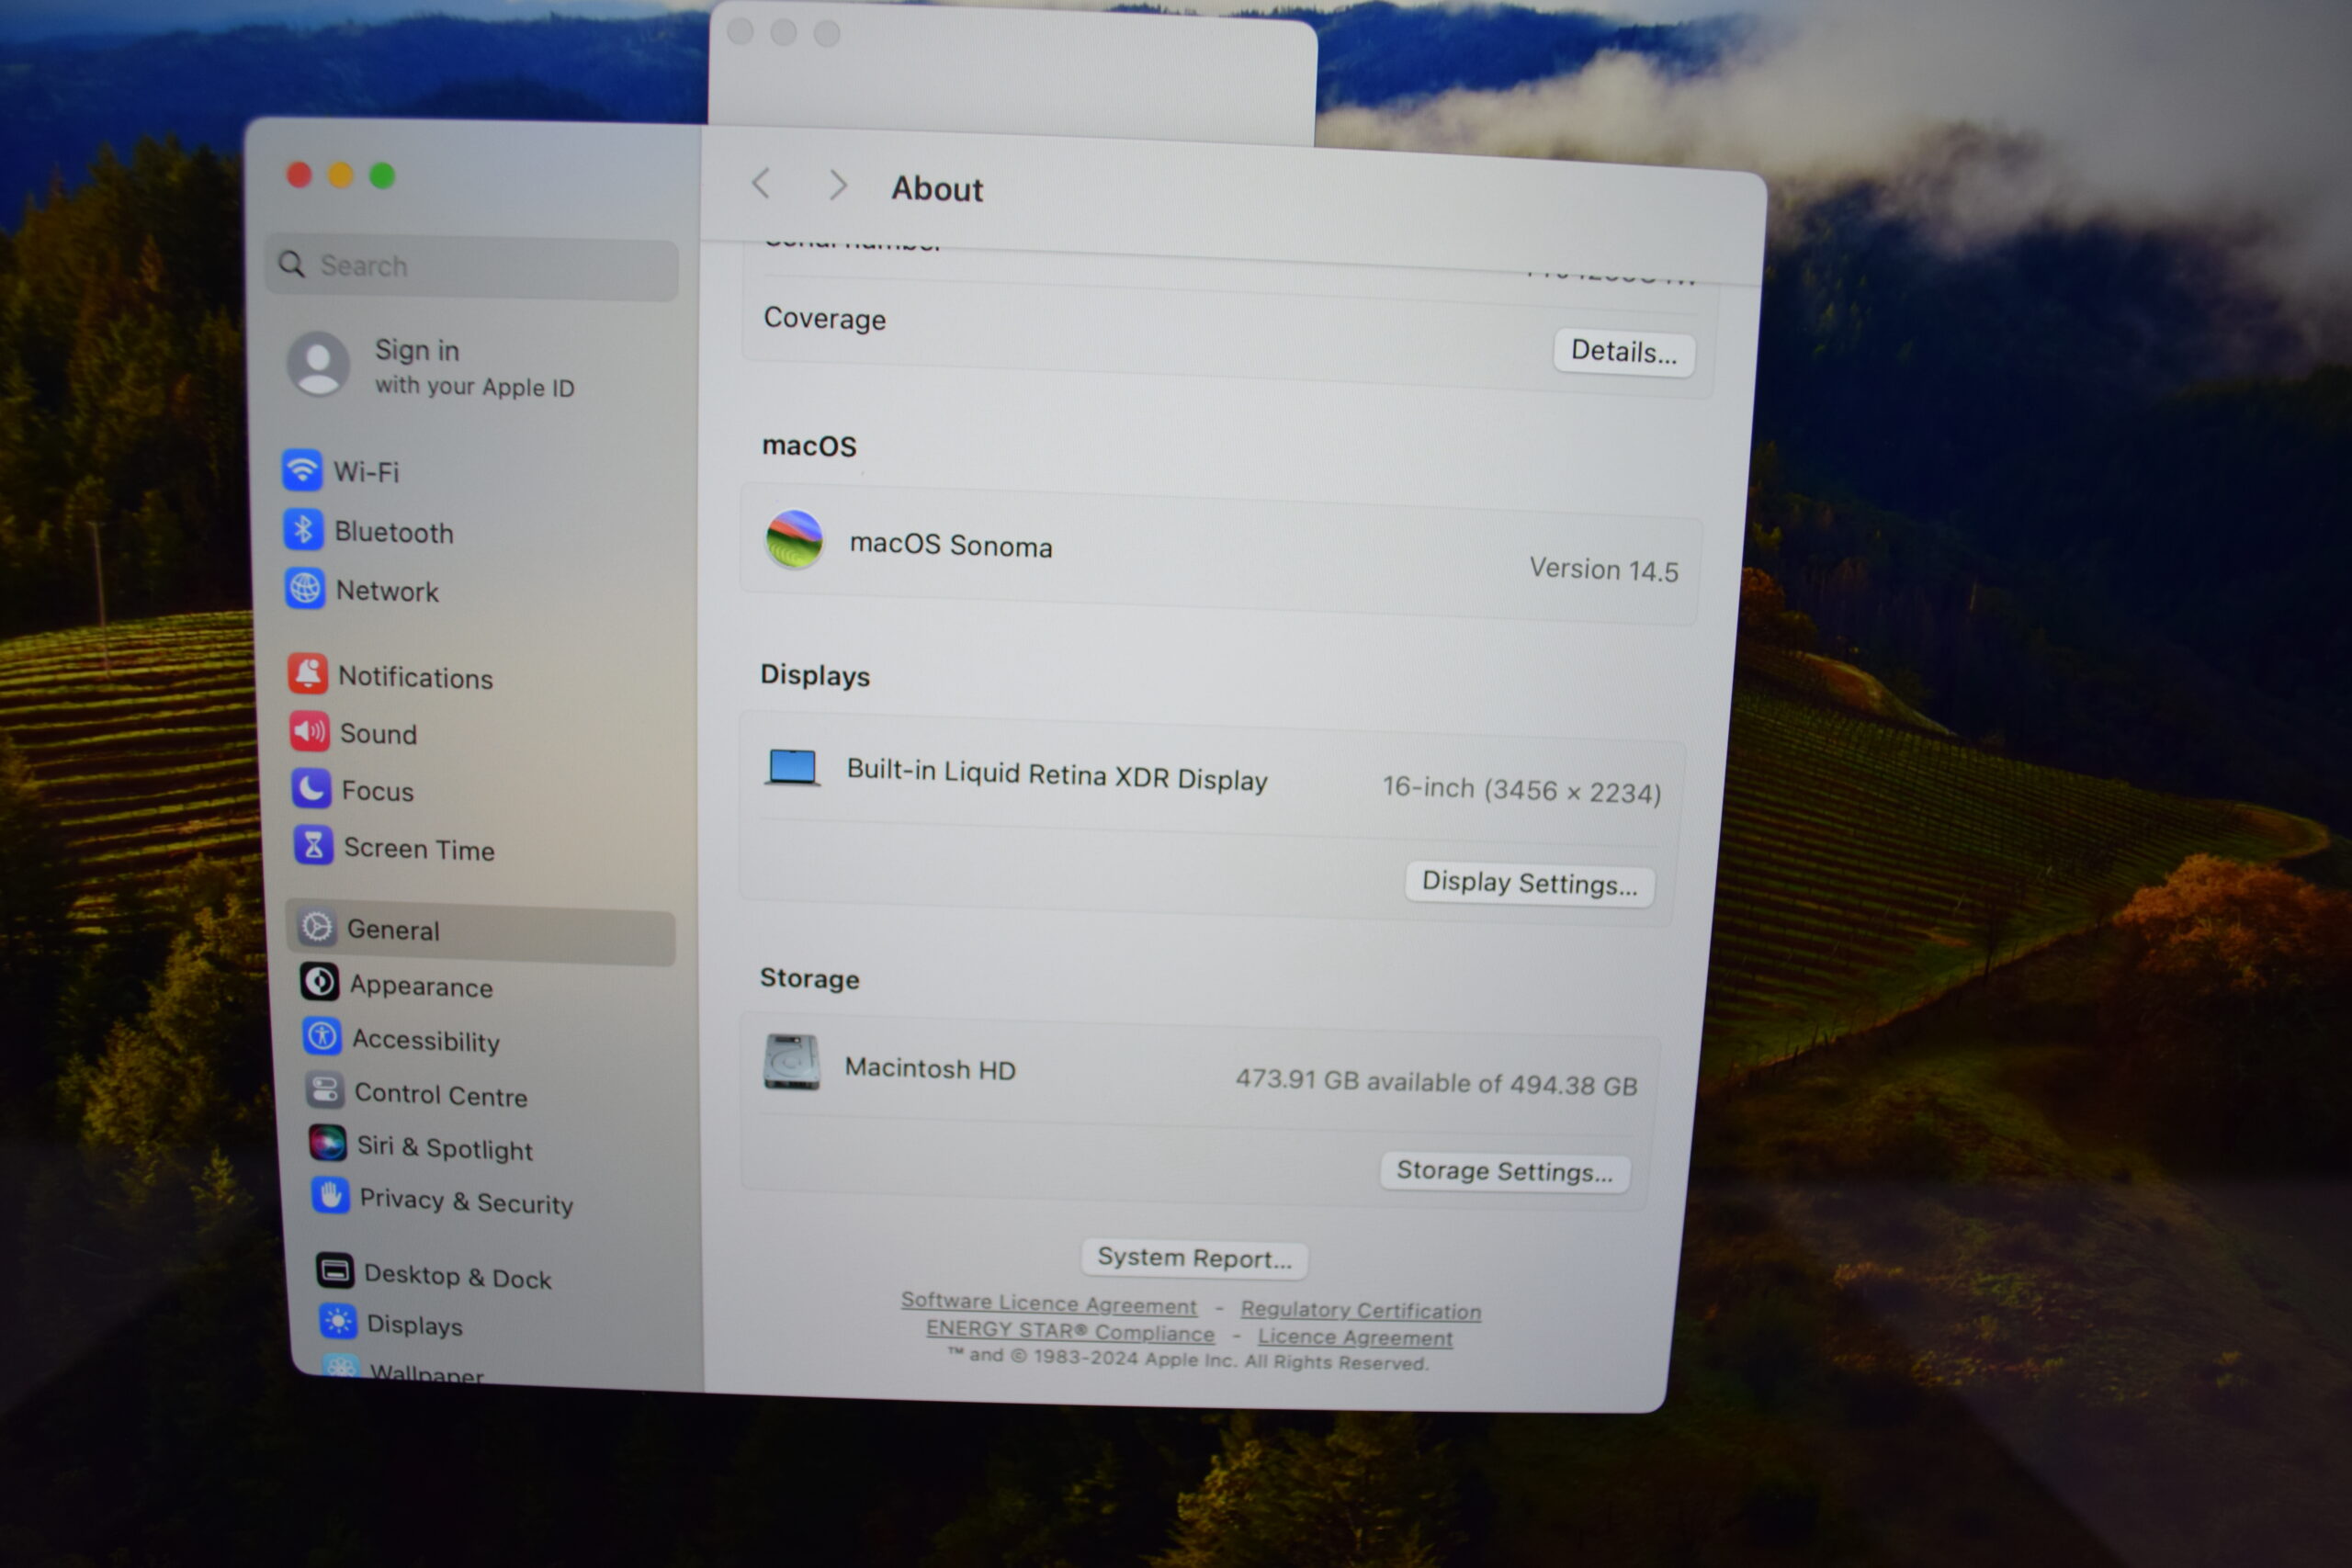Image resolution: width=2352 pixels, height=1568 pixels.
Task: Select Desktop & Dock label
Action: tap(458, 1277)
